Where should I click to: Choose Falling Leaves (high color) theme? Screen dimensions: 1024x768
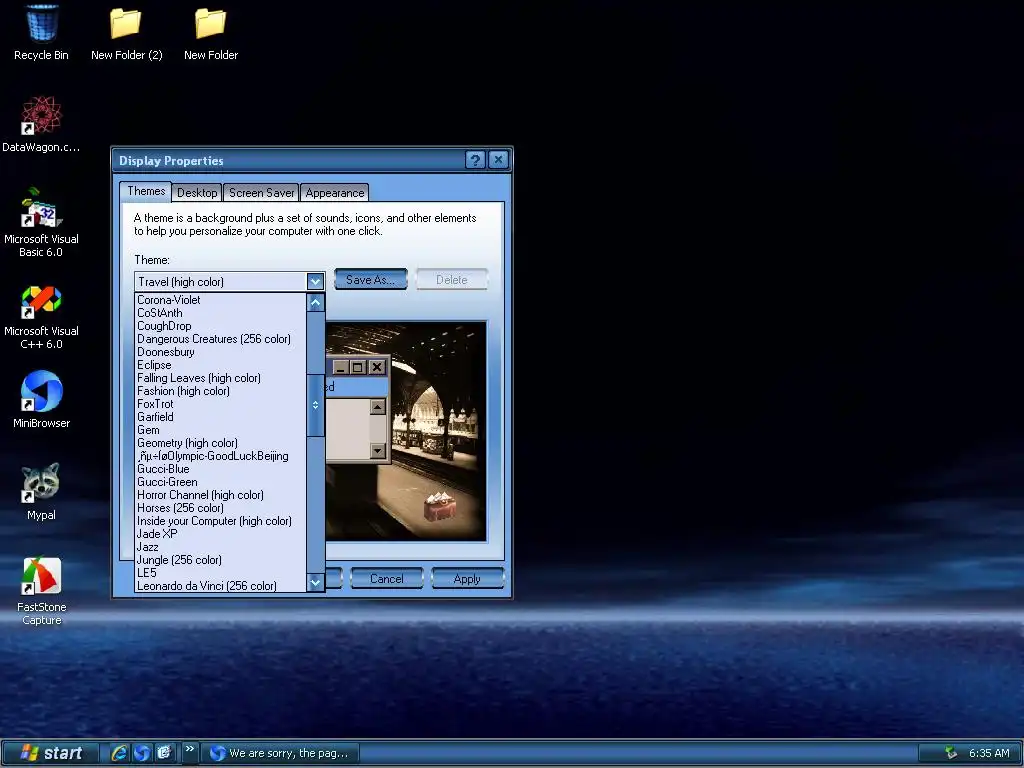(220, 378)
